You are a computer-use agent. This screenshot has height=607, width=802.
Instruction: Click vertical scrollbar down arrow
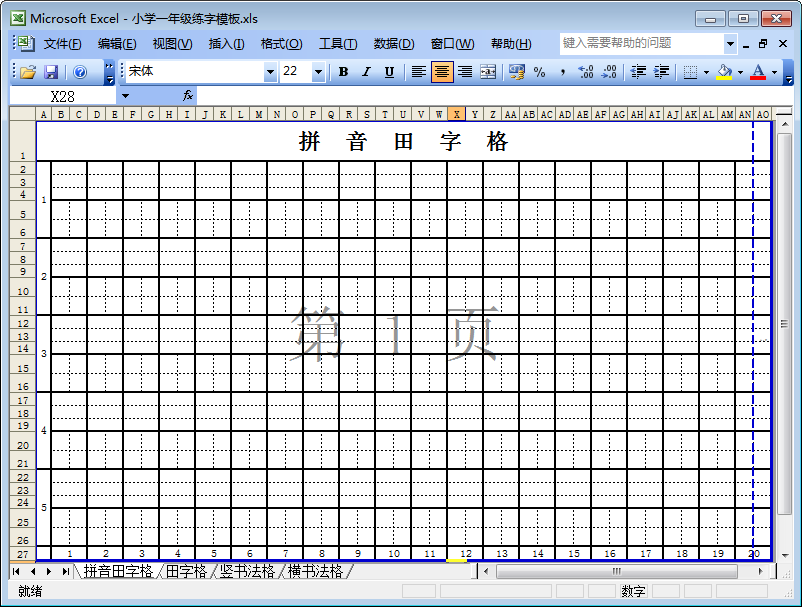coord(785,555)
